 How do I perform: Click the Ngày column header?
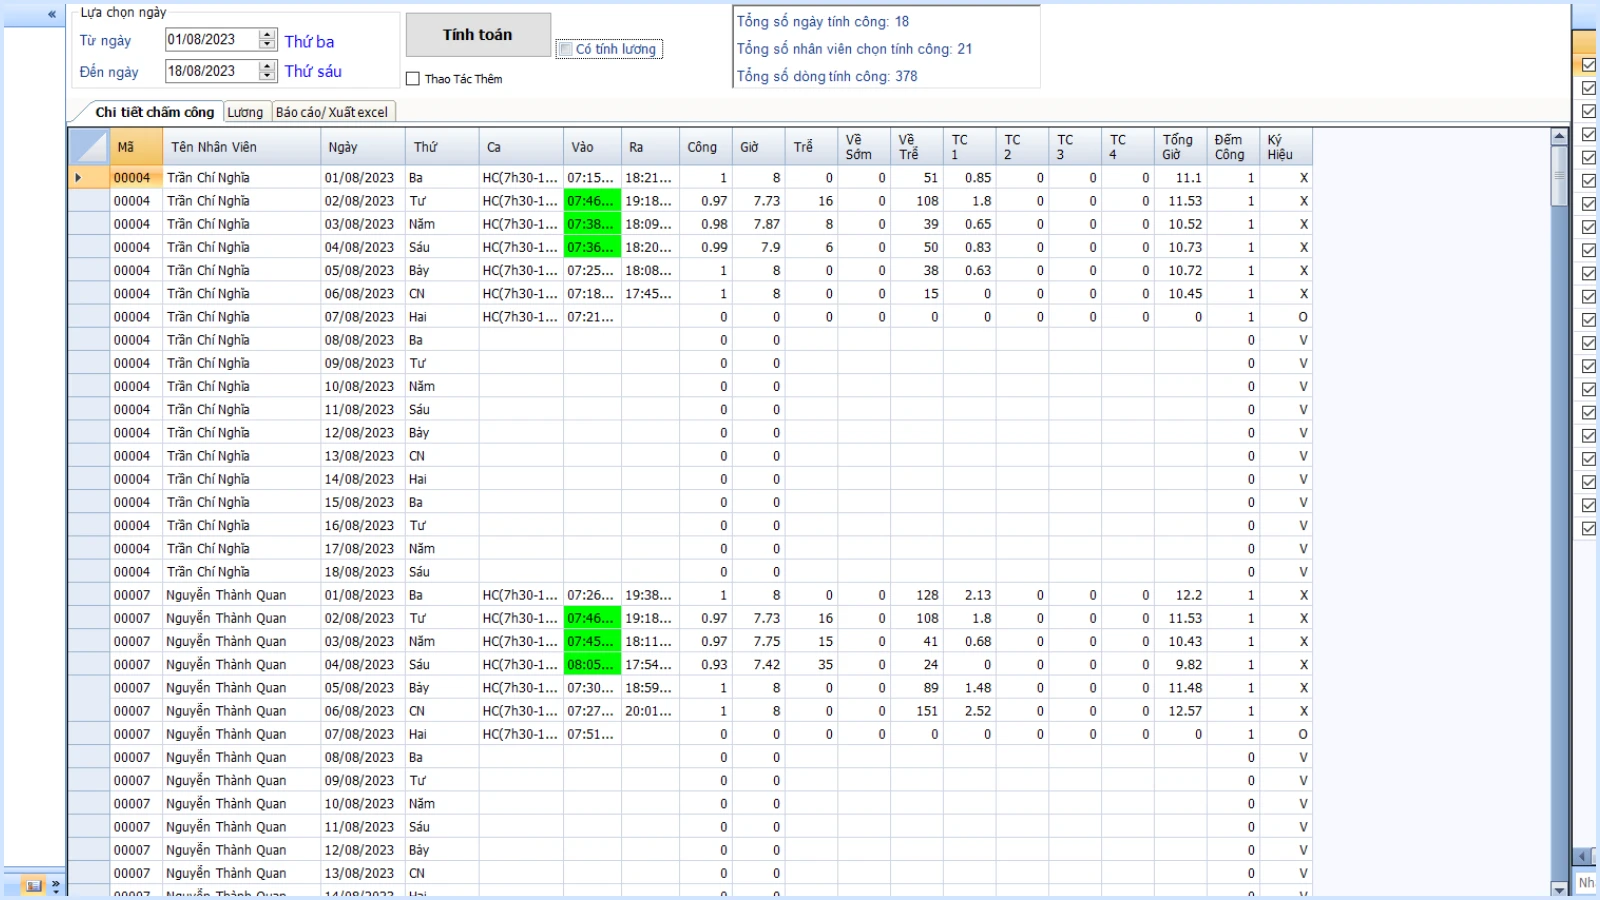tap(363, 147)
